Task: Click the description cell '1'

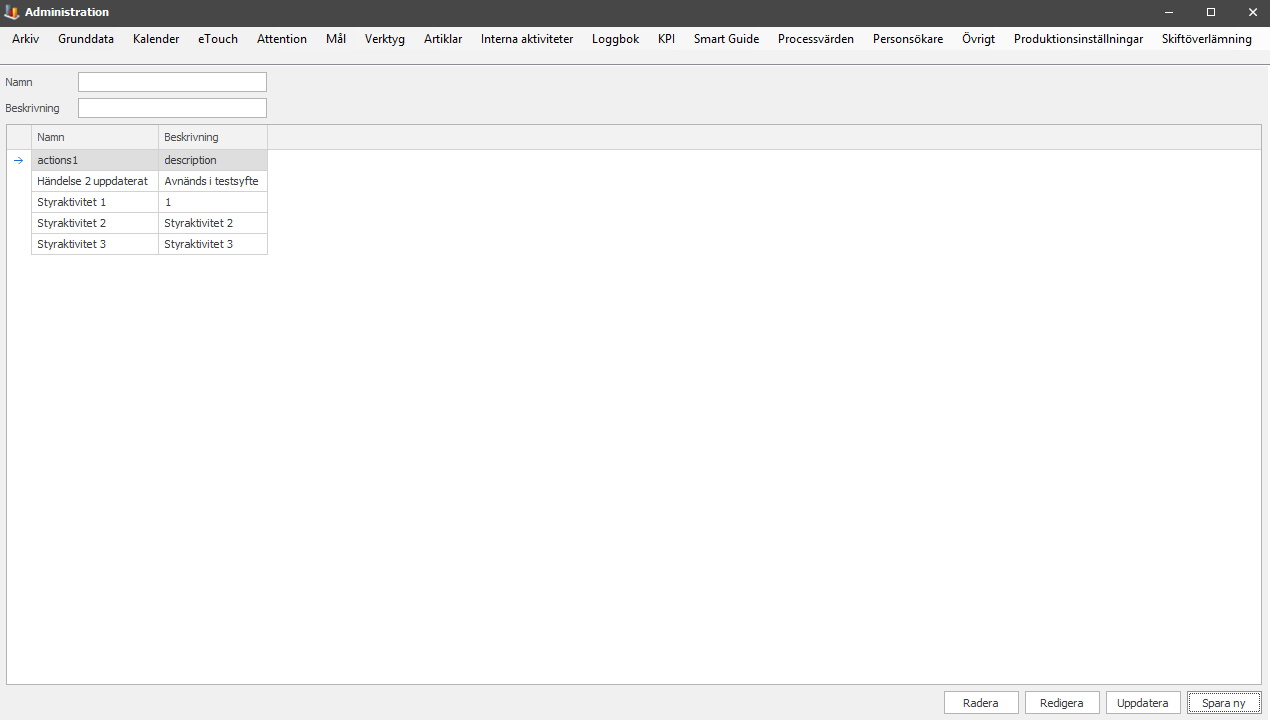Action: (213, 202)
